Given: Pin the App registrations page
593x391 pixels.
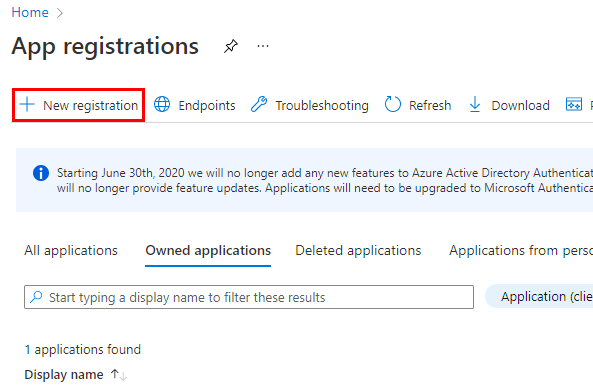Looking at the screenshot, I should pos(230,46).
